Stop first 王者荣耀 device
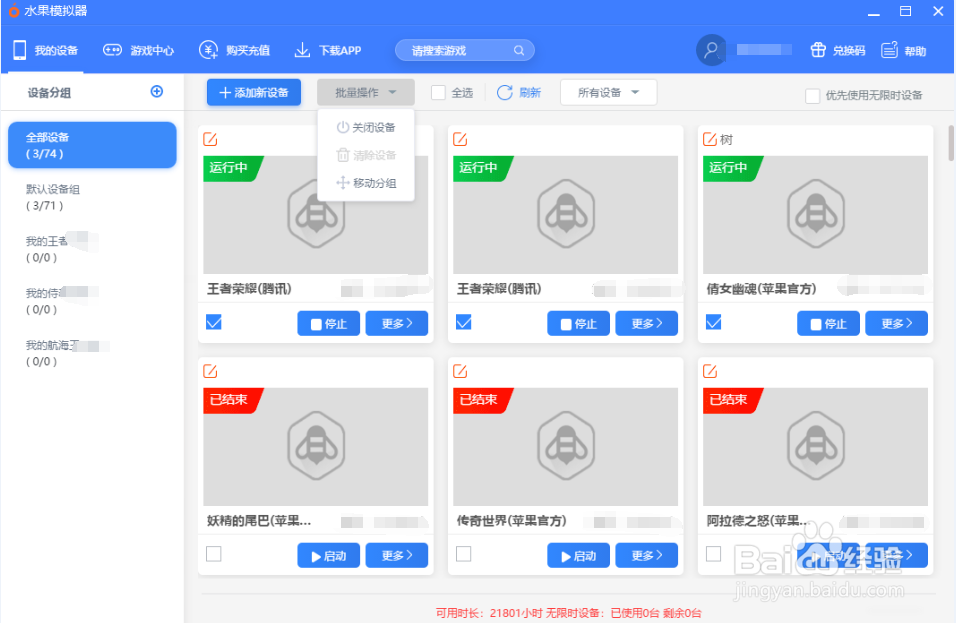Screen dimensions: 956x623 (329, 324)
